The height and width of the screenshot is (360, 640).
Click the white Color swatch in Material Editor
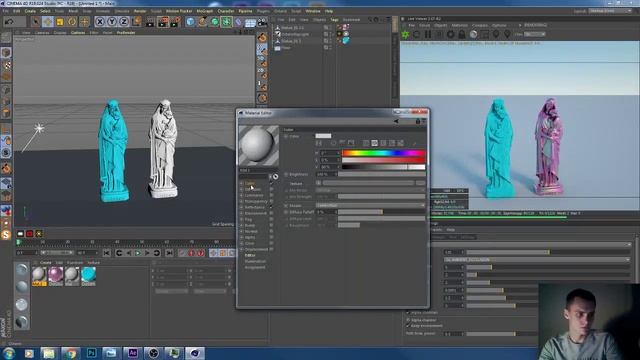(323, 136)
